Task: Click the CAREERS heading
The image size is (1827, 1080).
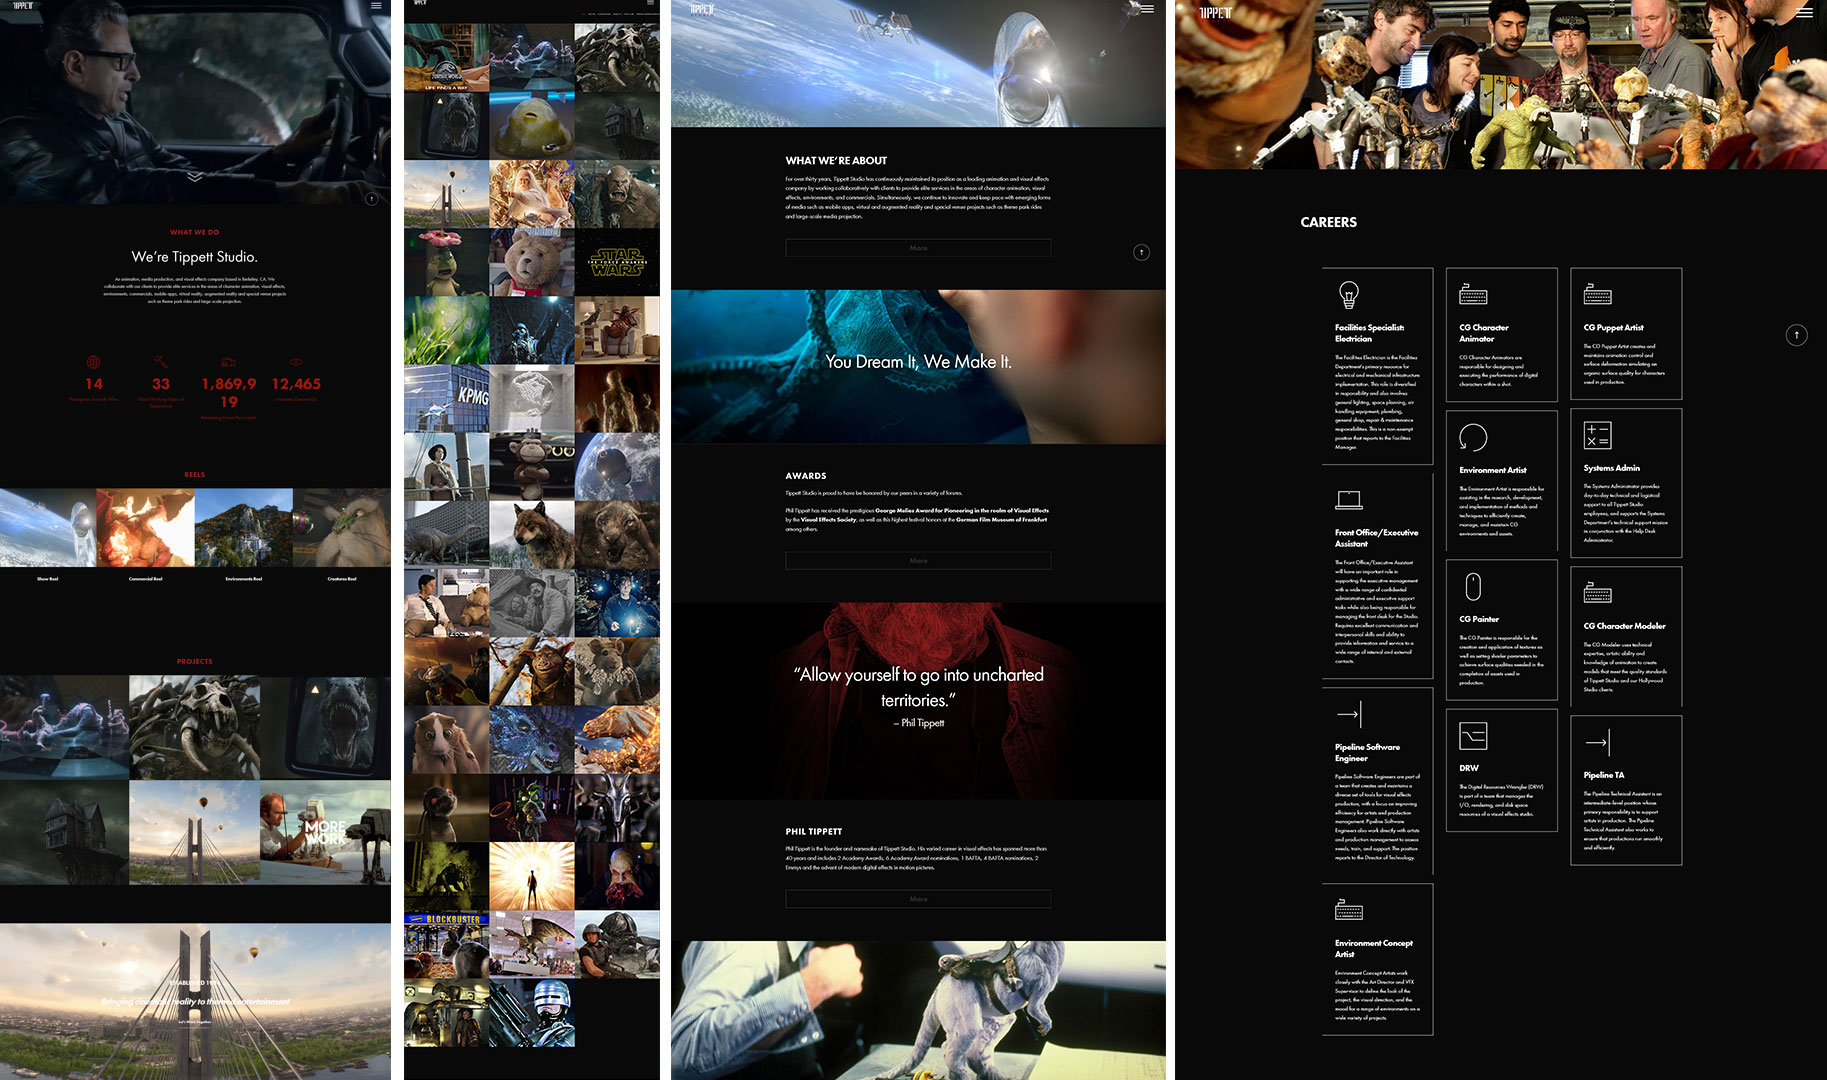Action: click(x=1328, y=222)
